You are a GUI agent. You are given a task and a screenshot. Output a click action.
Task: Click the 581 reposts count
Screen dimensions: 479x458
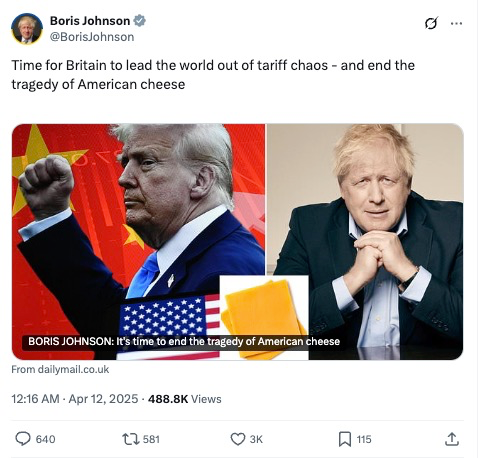tap(151, 439)
